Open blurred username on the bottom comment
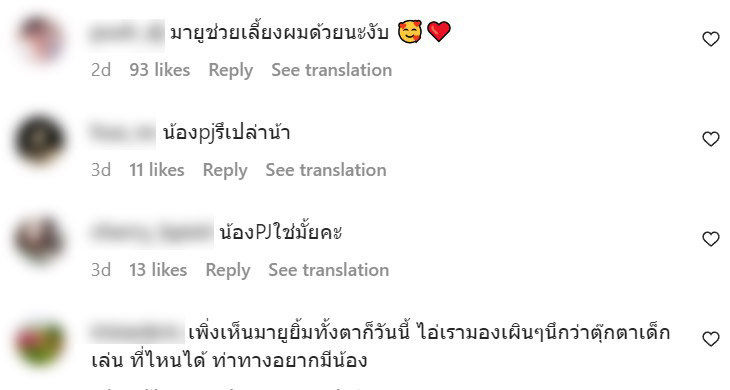The height and width of the screenshot is (390, 730). (x=138, y=333)
